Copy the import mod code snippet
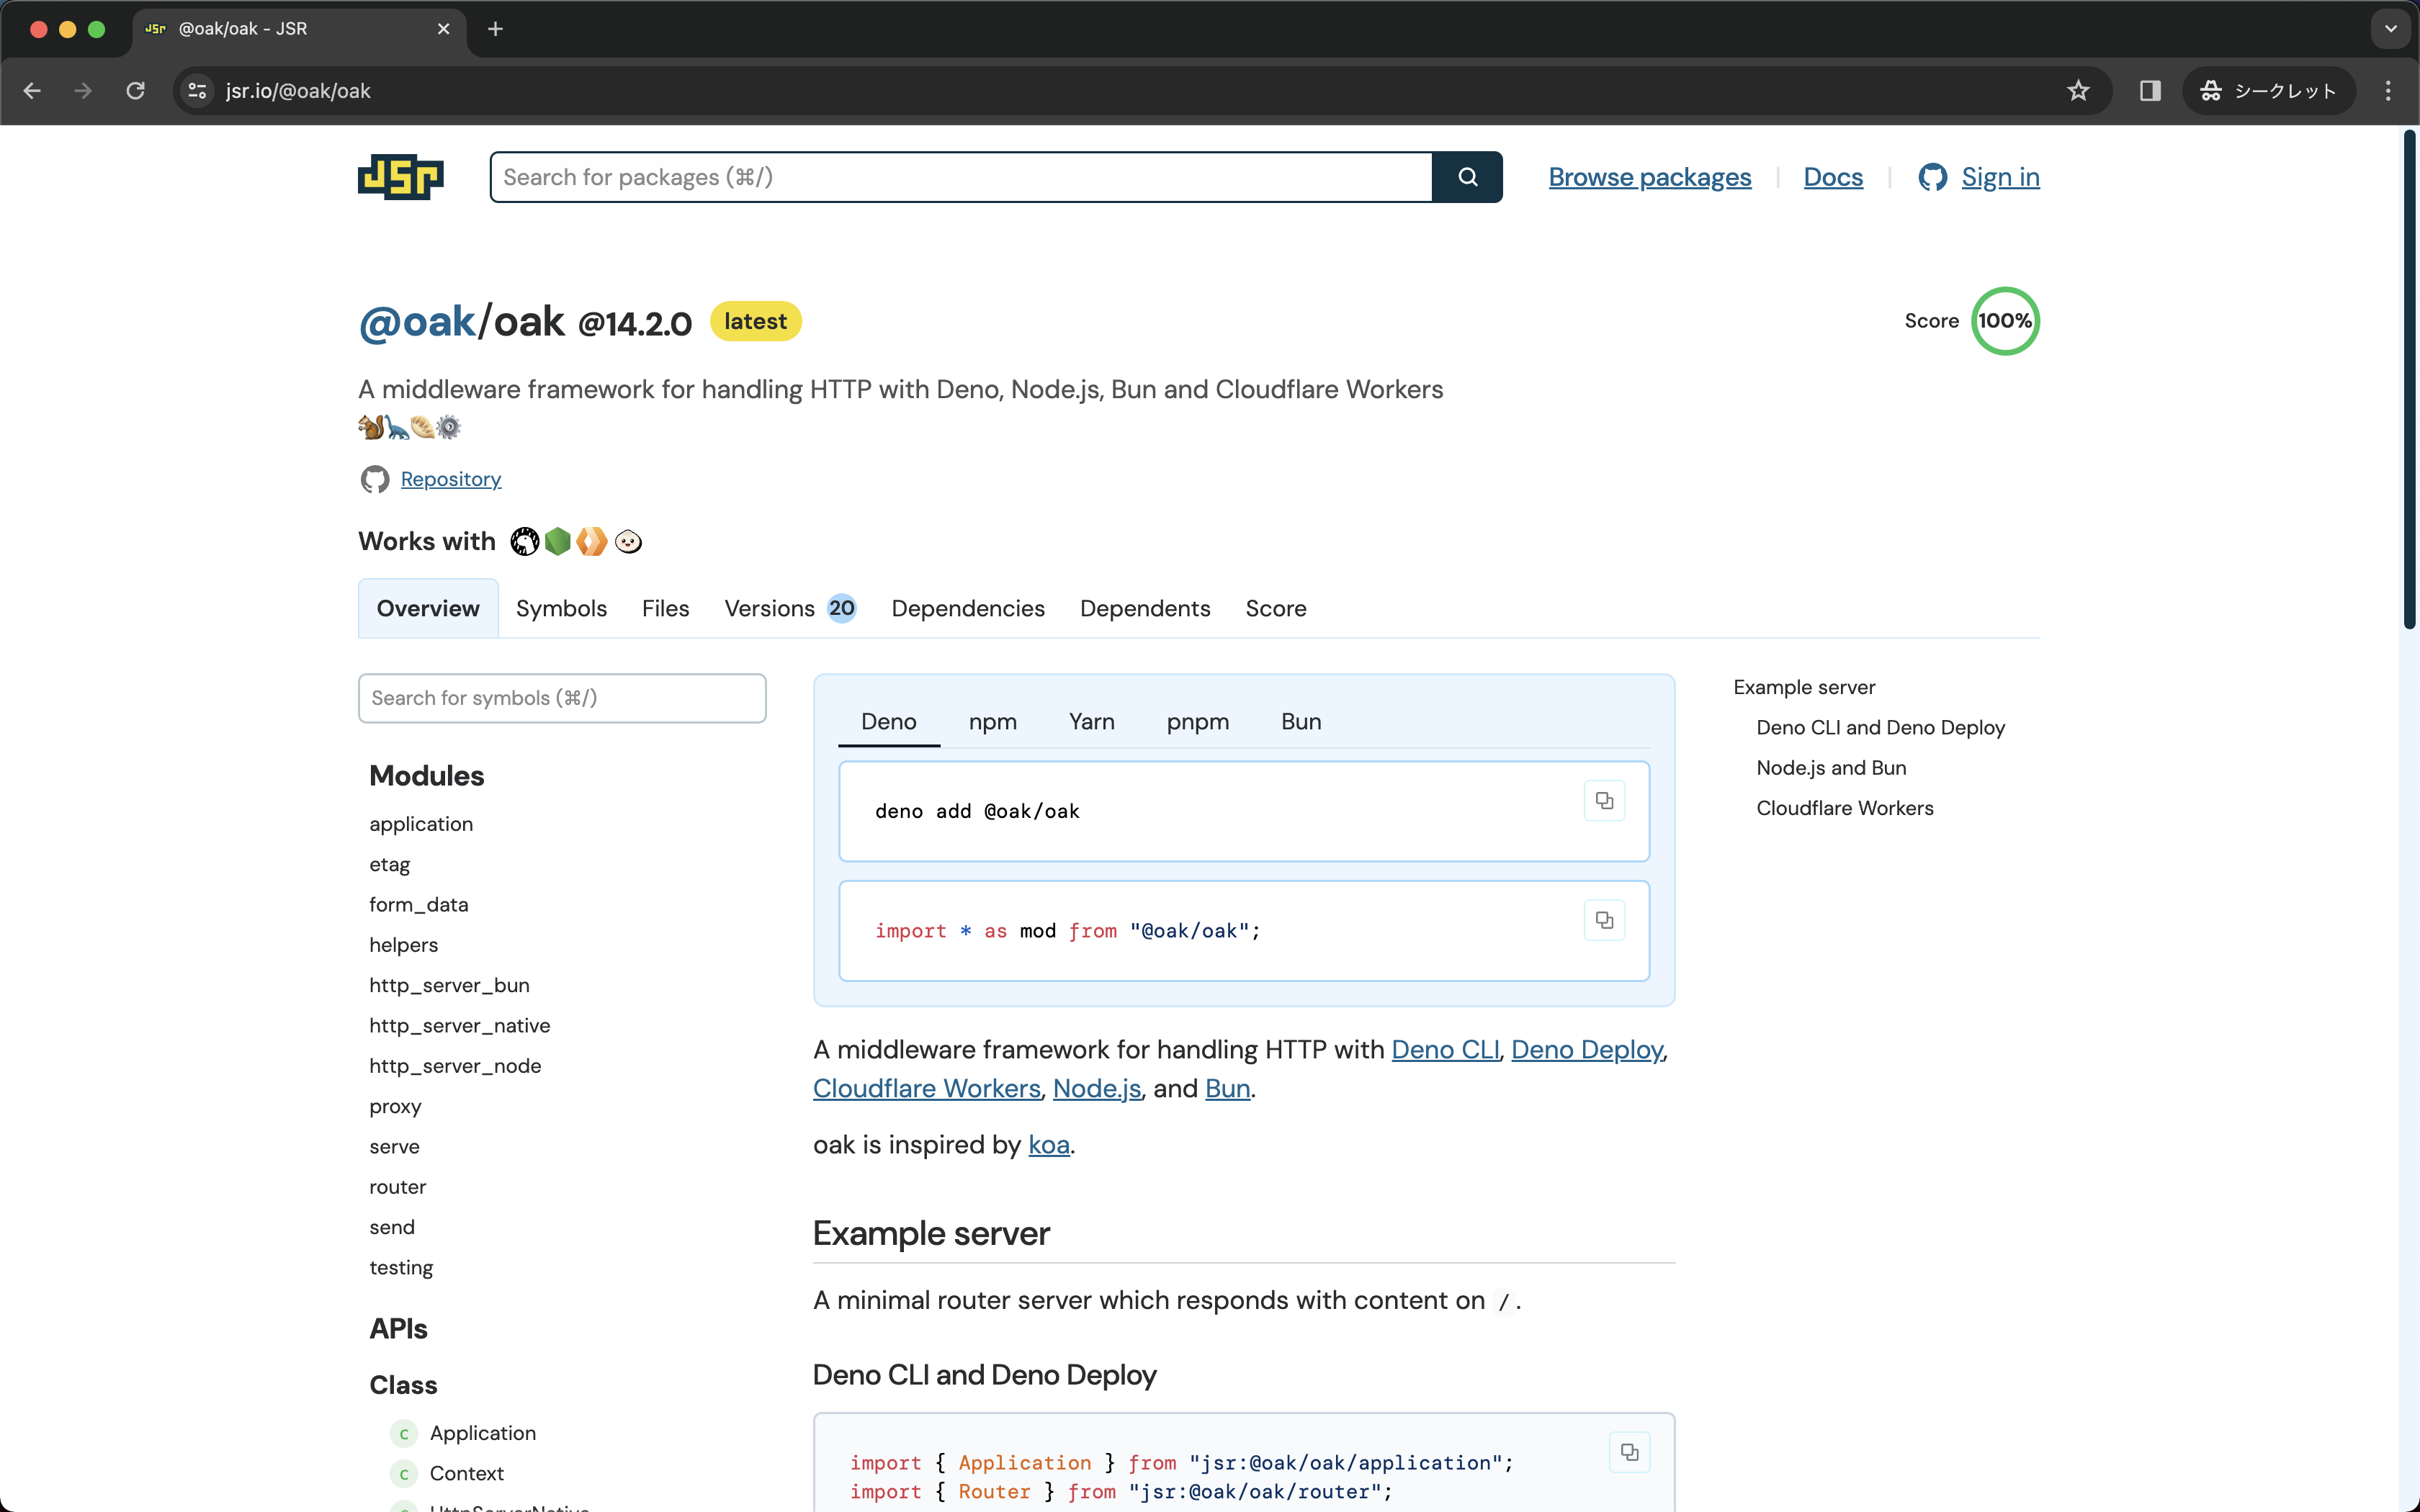This screenshot has height=1512, width=2420. tap(1603, 919)
